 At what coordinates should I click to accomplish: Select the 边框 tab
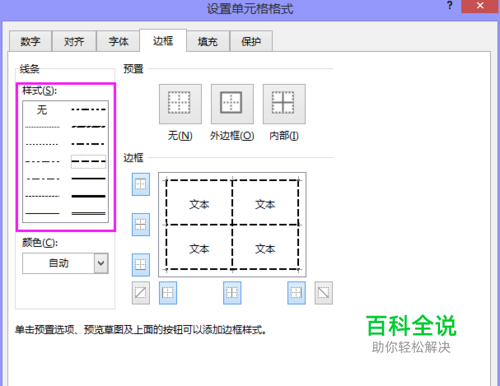(163, 41)
